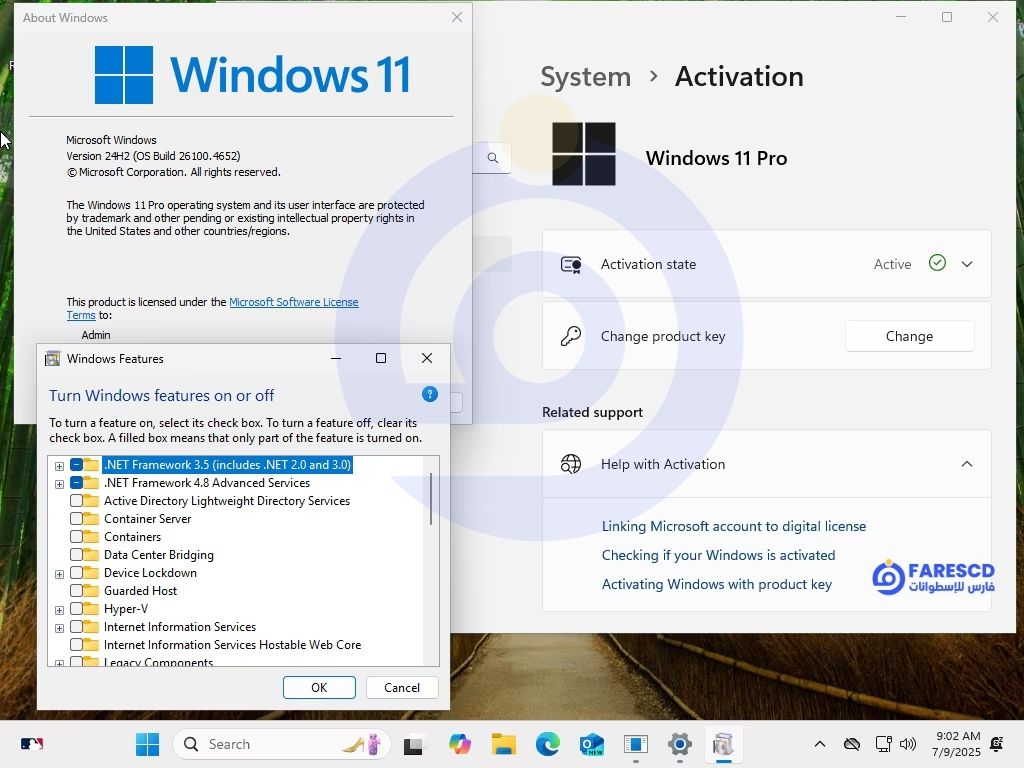Image resolution: width=1024 pixels, height=768 pixels.
Task: Maximize the Windows Features dialog
Action: [381, 358]
